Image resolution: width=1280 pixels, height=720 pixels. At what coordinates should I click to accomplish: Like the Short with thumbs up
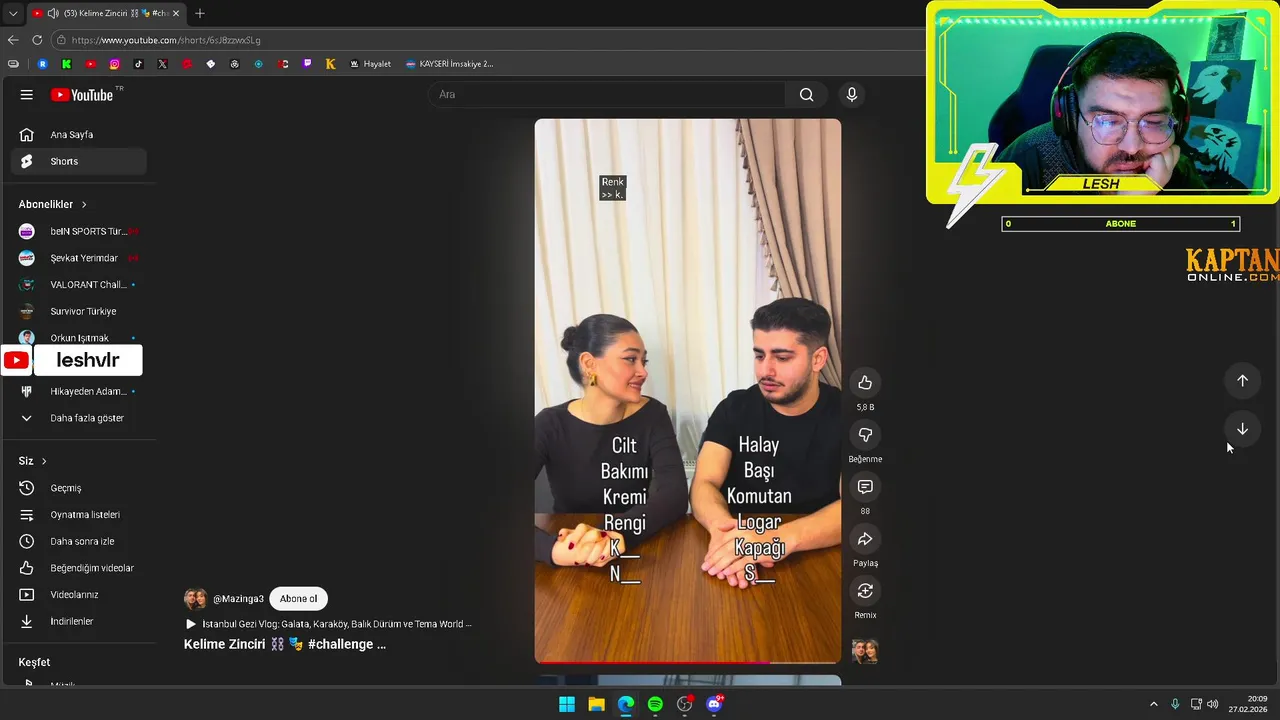click(x=865, y=383)
